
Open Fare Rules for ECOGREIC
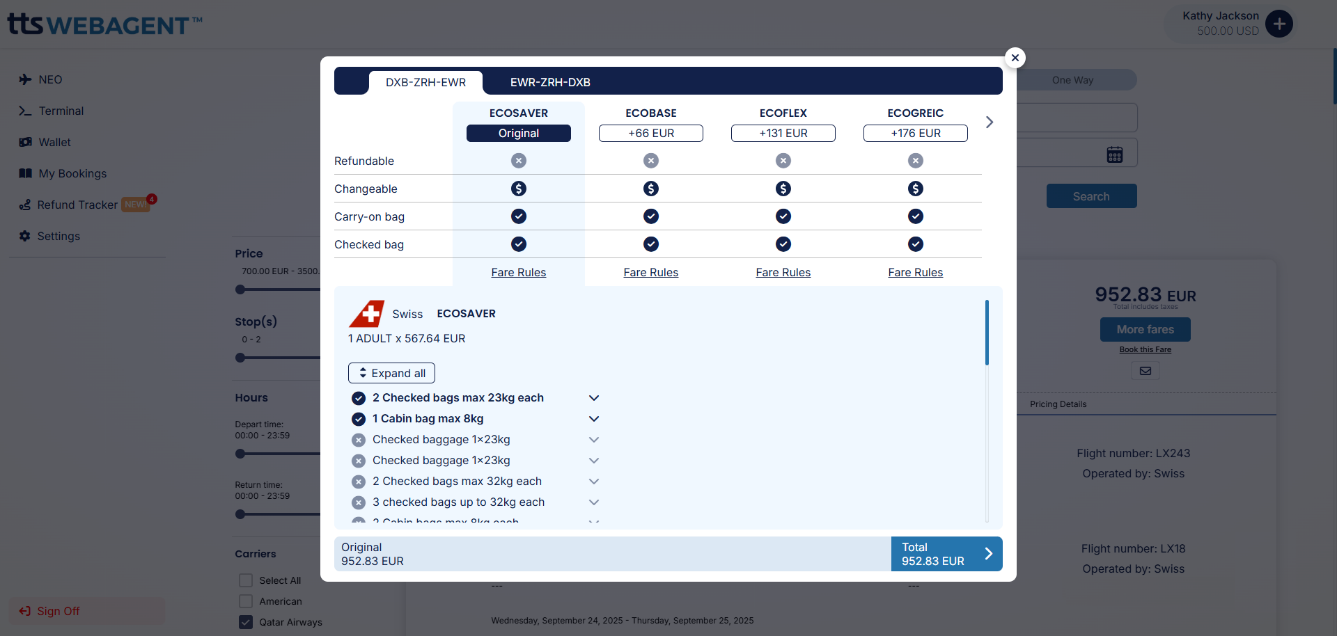pos(915,272)
